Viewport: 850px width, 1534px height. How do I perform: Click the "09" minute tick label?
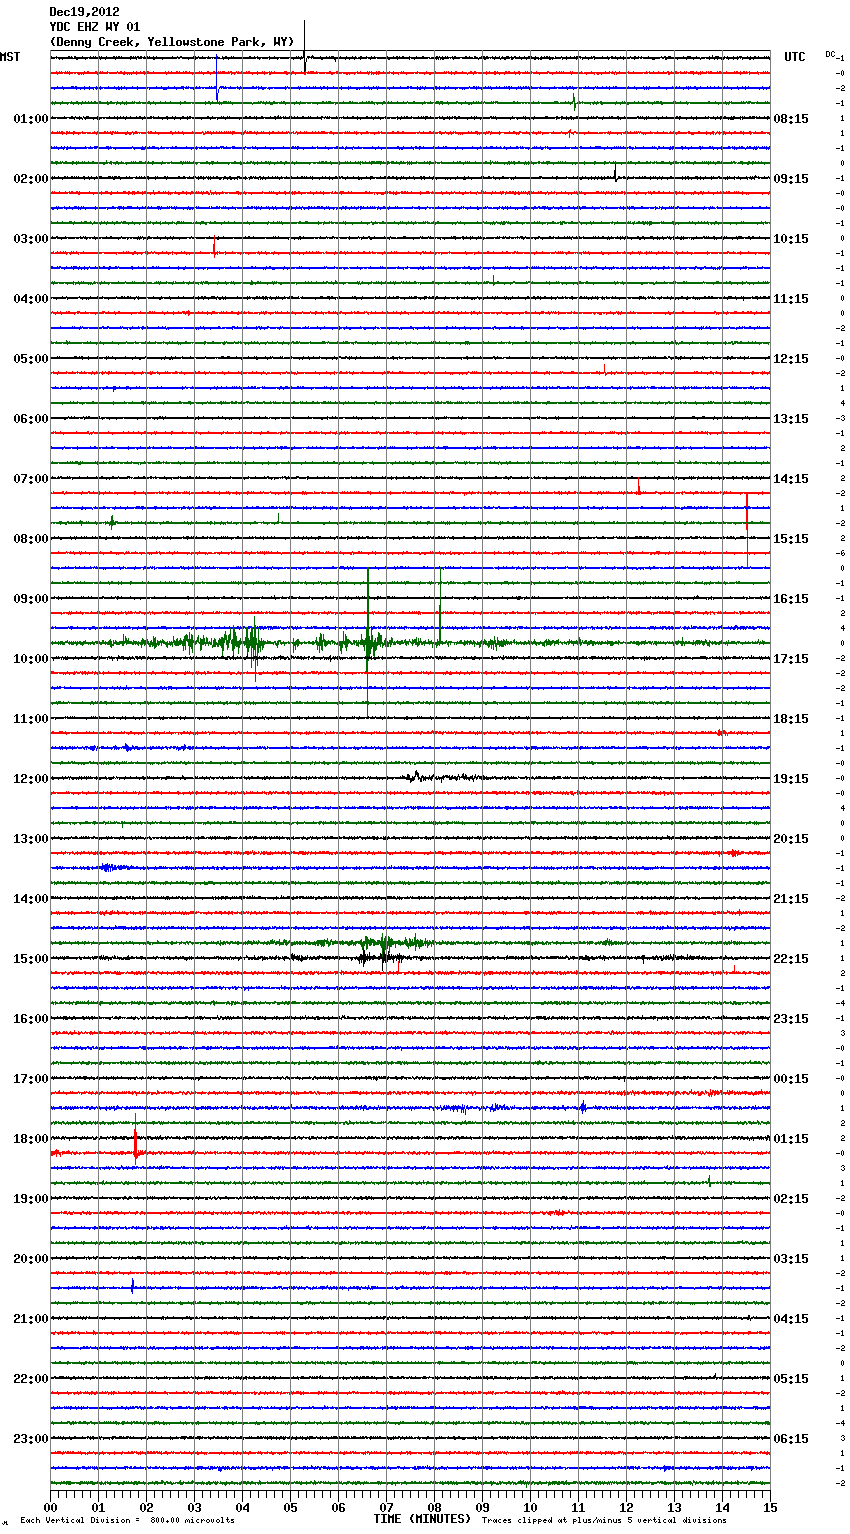pos(482,1507)
